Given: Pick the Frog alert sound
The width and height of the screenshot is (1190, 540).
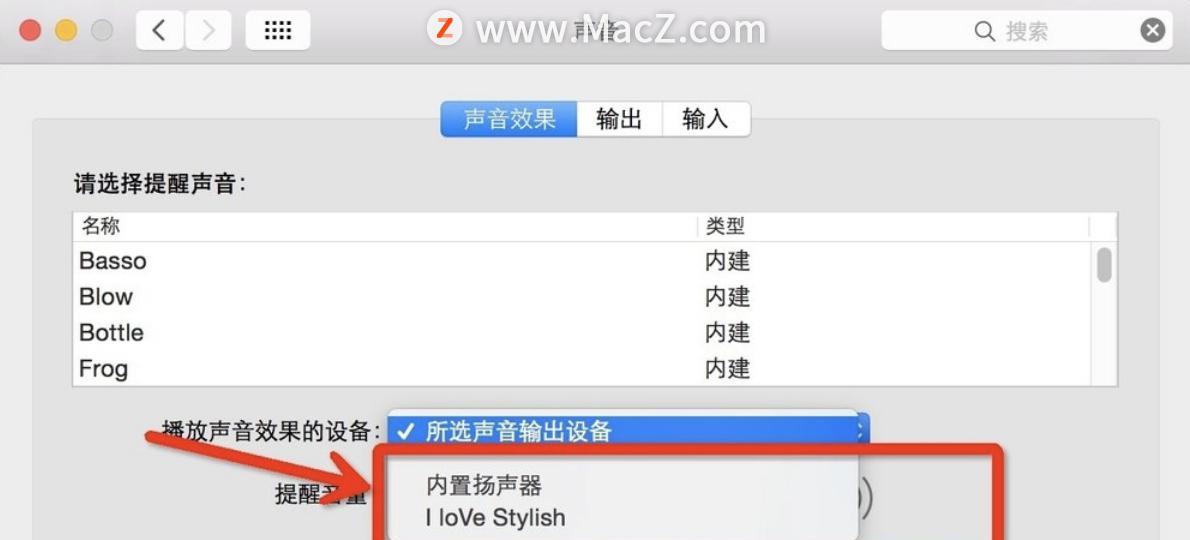Looking at the screenshot, I should (581, 369).
